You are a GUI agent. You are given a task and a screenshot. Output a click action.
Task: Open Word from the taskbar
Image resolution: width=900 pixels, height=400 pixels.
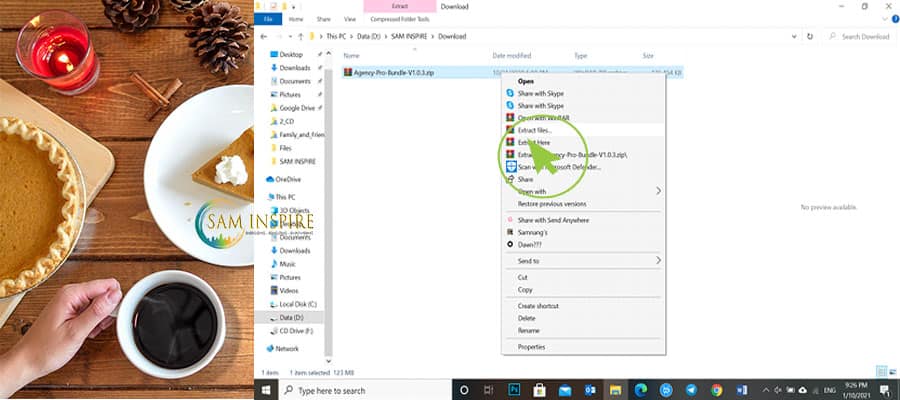[x=742, y=390]
